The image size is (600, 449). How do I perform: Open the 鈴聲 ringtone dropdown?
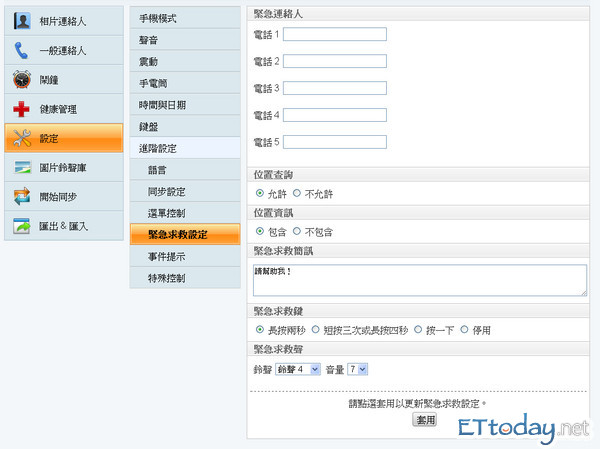click(x=298, y=369)
